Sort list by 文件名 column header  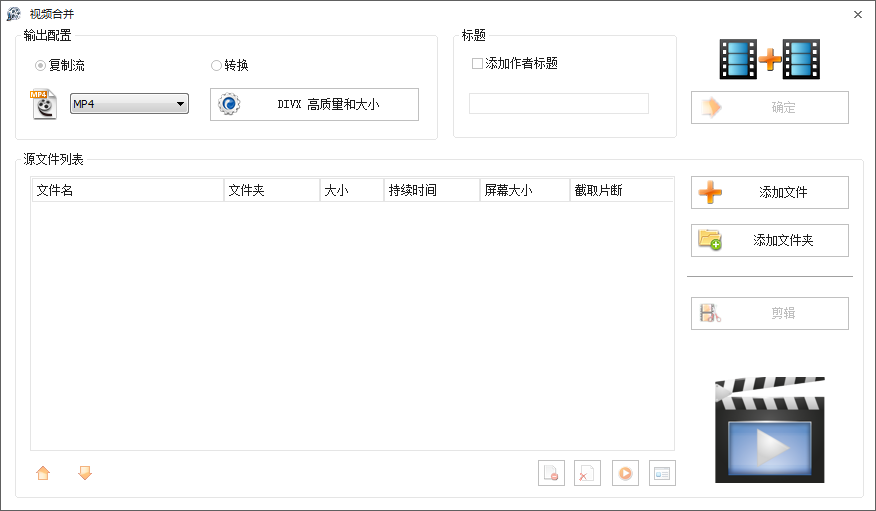127,190
